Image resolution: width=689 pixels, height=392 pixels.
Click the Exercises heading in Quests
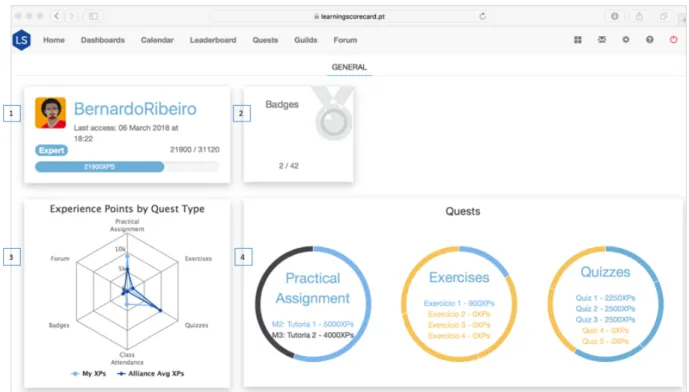(x=459, y=277)
